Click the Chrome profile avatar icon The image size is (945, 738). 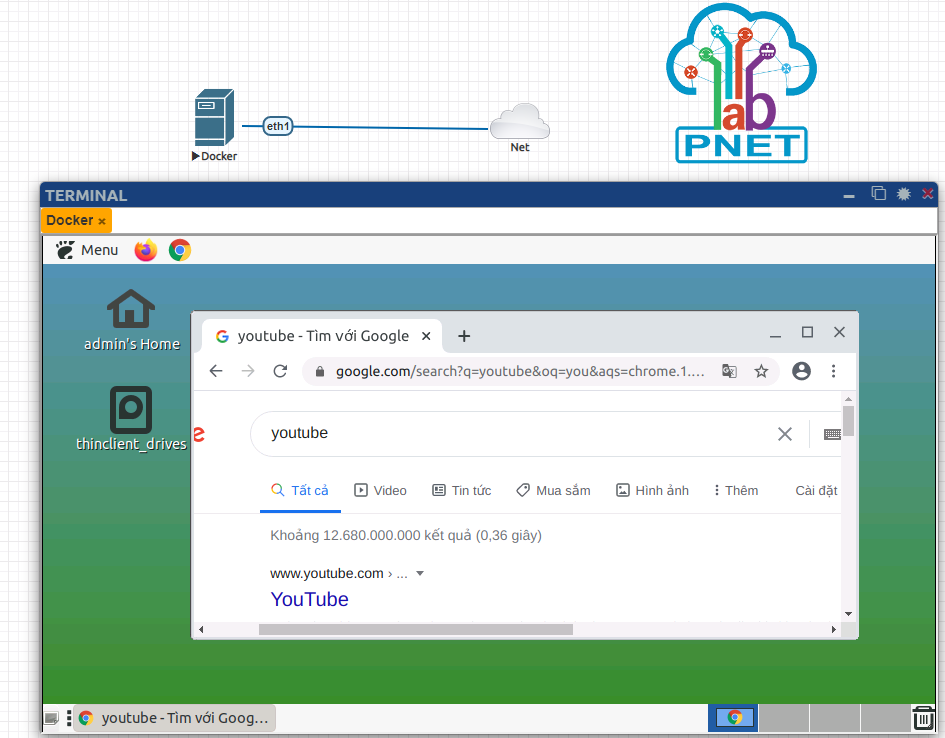(x=800, y=371)
